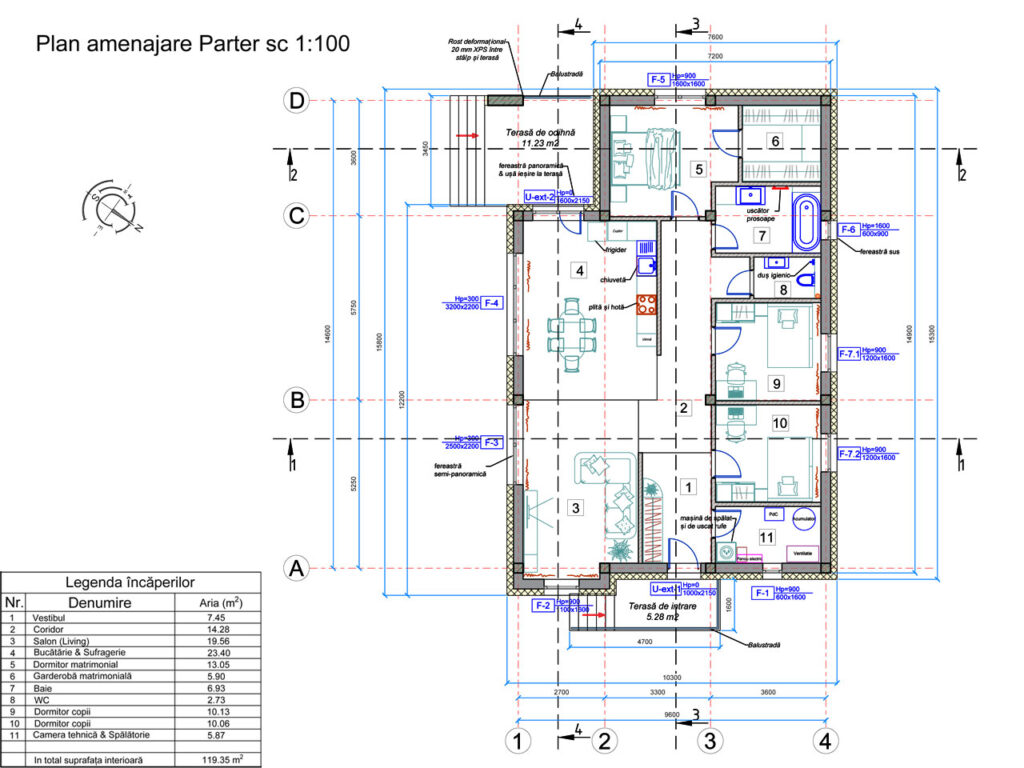Click the 19.56 area of Salon (Living)

218,641
